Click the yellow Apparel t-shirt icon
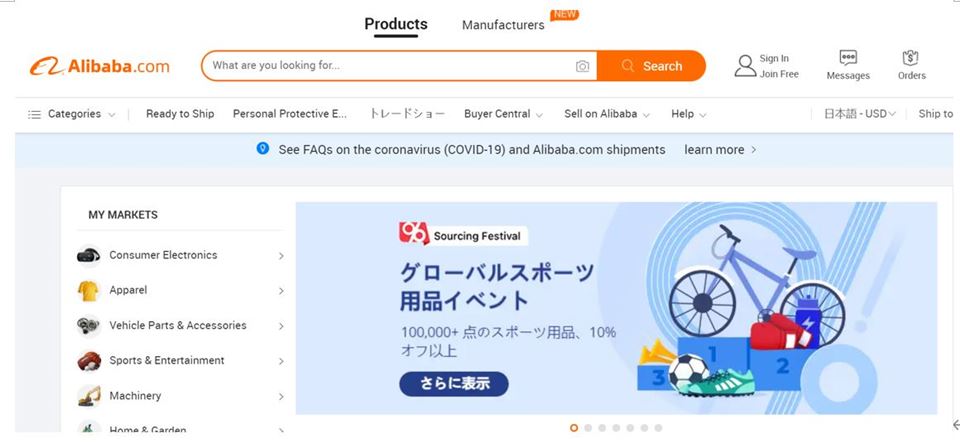Image resolution: width=960 pixels, height=443 pixels. tap(89, 290)
